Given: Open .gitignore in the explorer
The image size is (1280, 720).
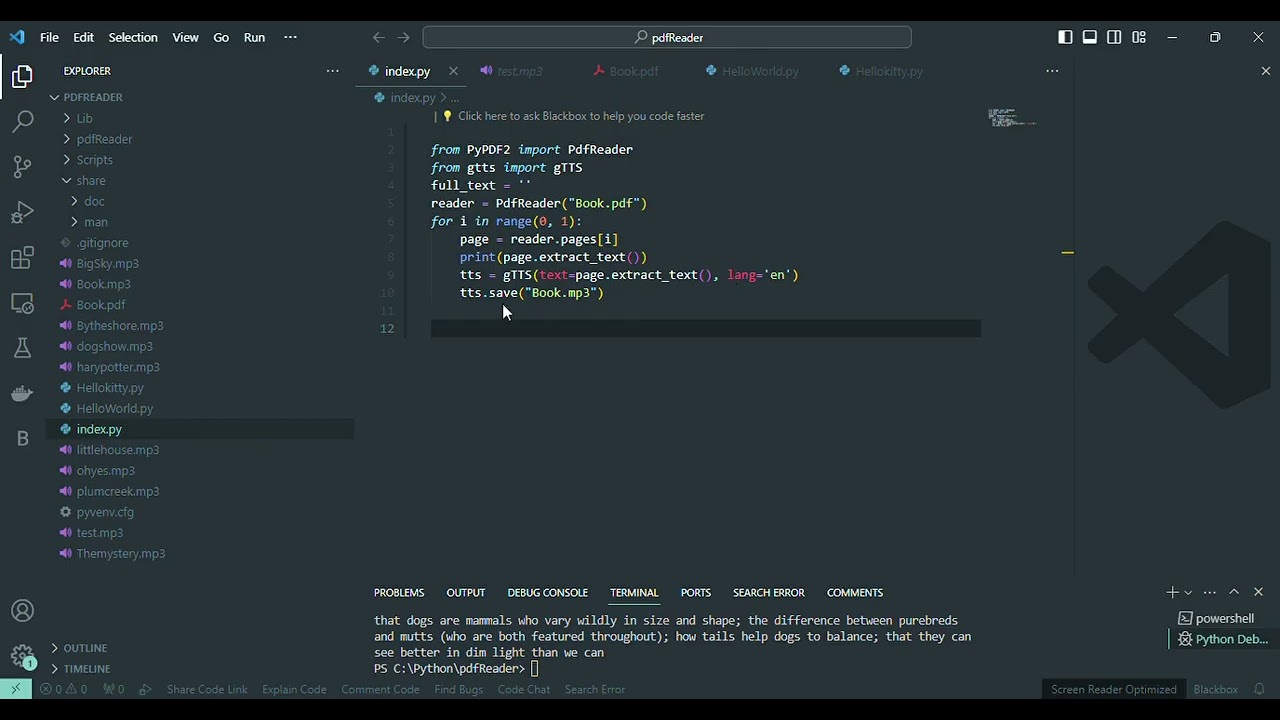Looking at the screenshot, I should tap(102, 243).
